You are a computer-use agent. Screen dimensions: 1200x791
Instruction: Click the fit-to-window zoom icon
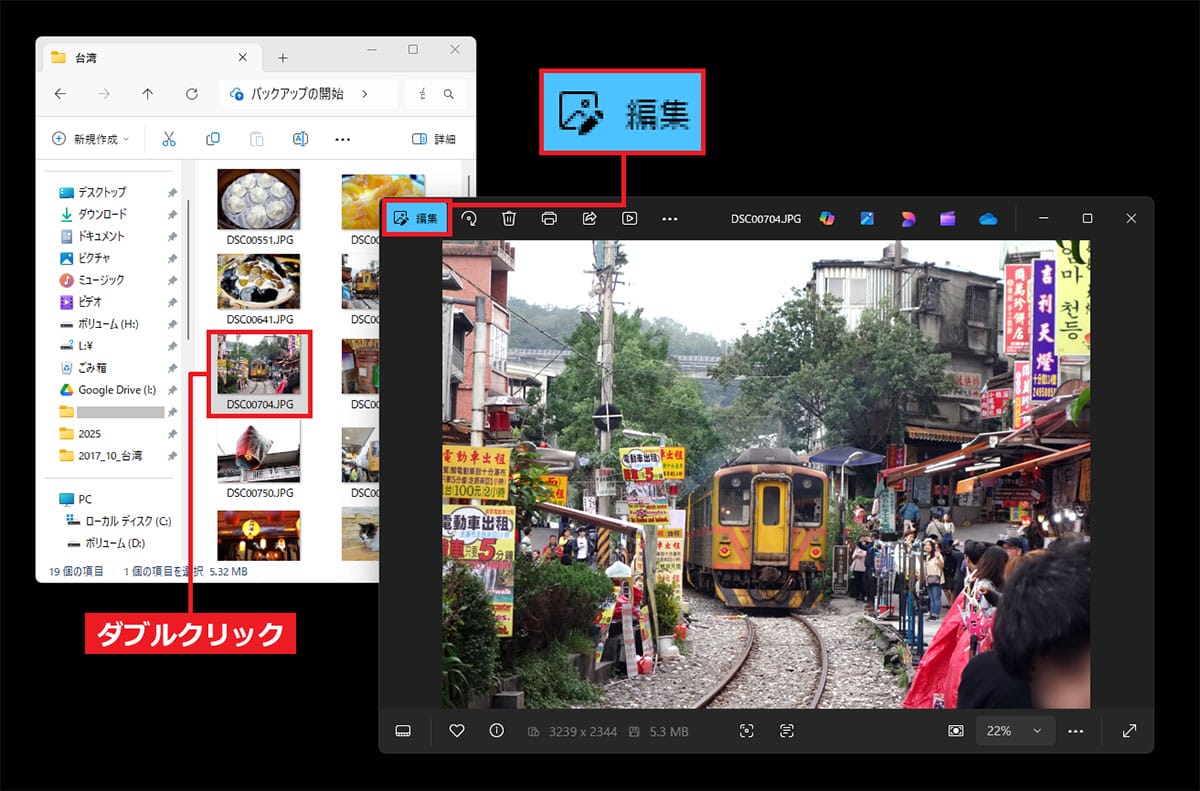pos(956,731)
